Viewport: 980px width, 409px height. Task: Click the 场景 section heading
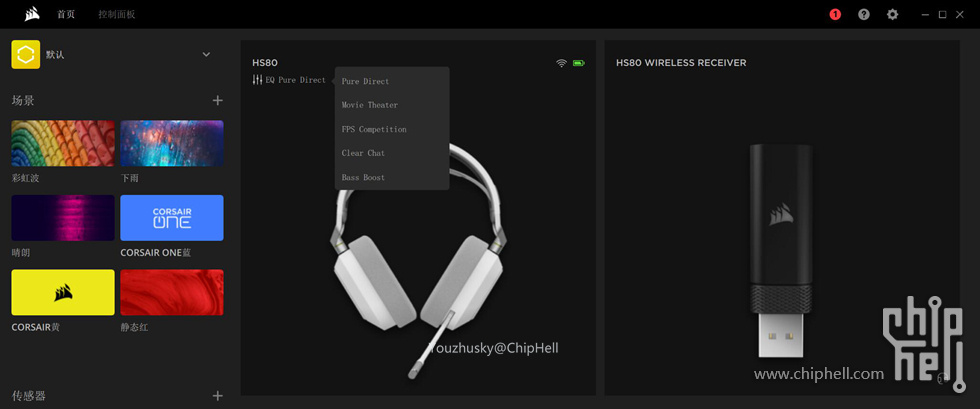click(x=23, y=100)
